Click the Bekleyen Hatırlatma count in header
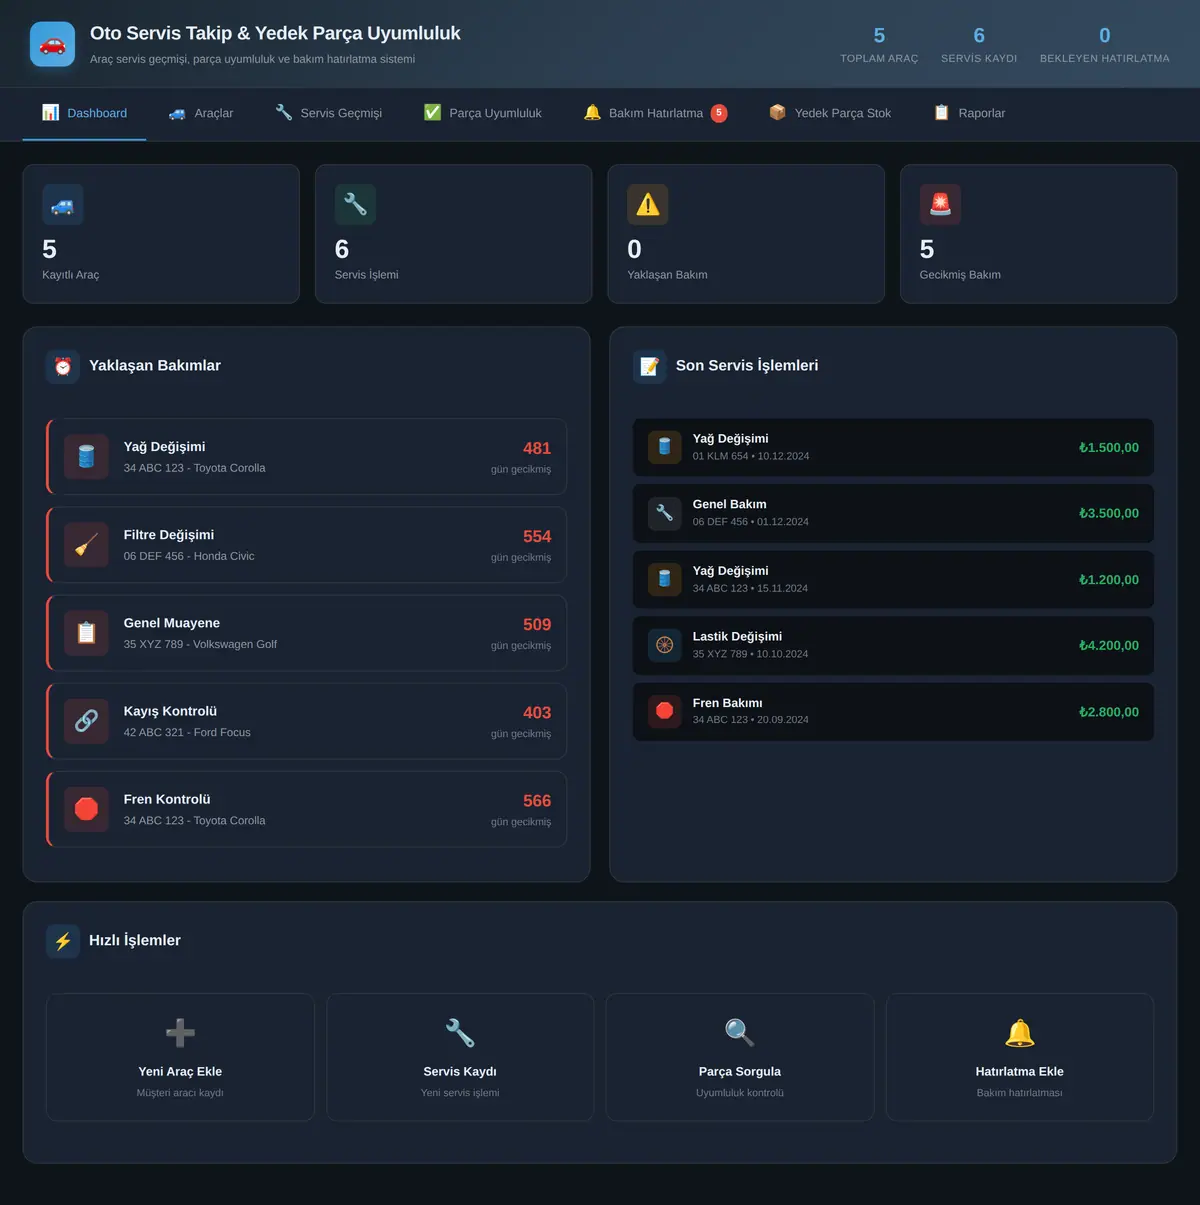 [x=1105, y=36]
